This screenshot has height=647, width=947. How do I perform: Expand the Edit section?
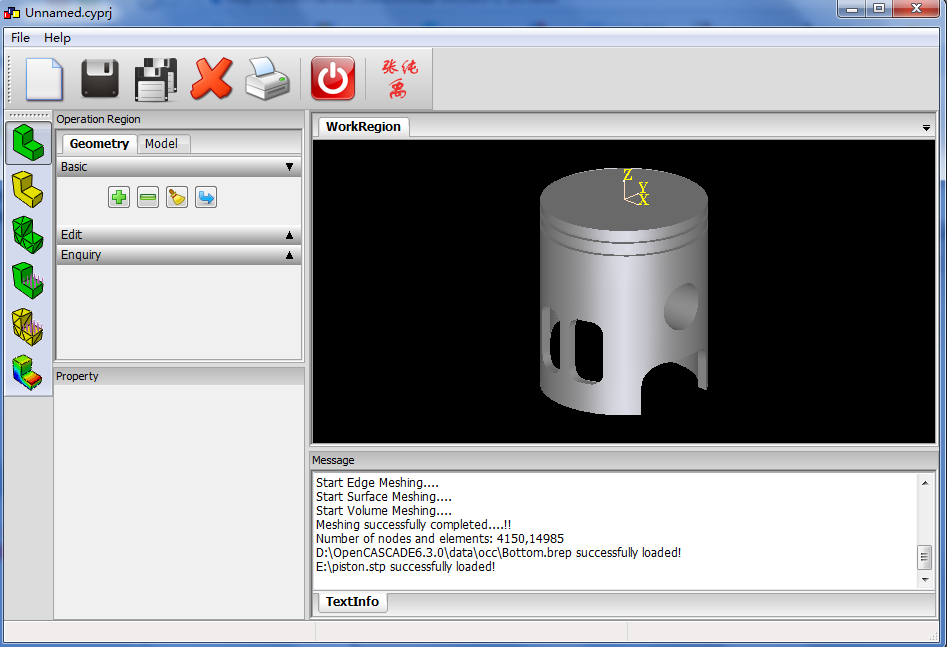click(179, 235)
